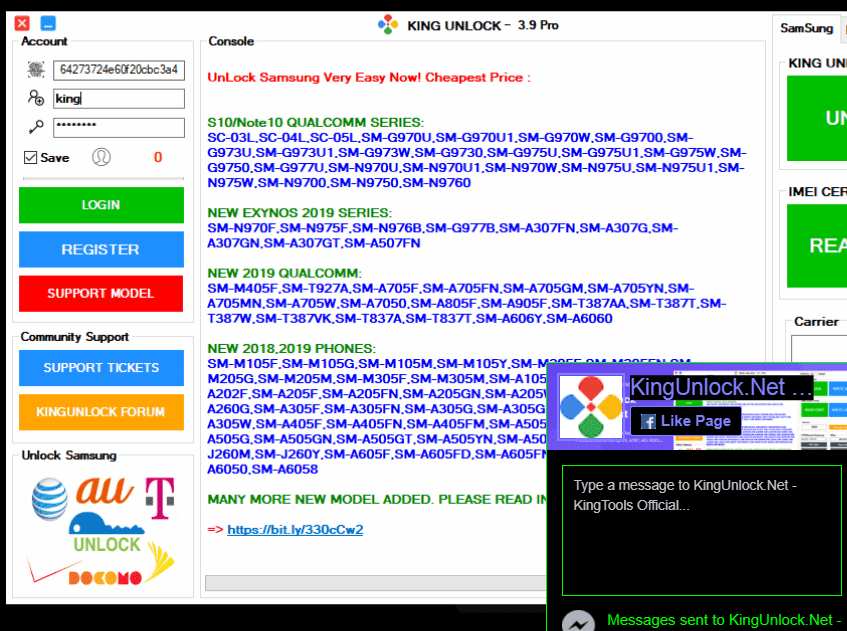The height and width of the screenshot is (631, 847).
Task: Open the Carrier selection box
Action: tap(819, 348)
